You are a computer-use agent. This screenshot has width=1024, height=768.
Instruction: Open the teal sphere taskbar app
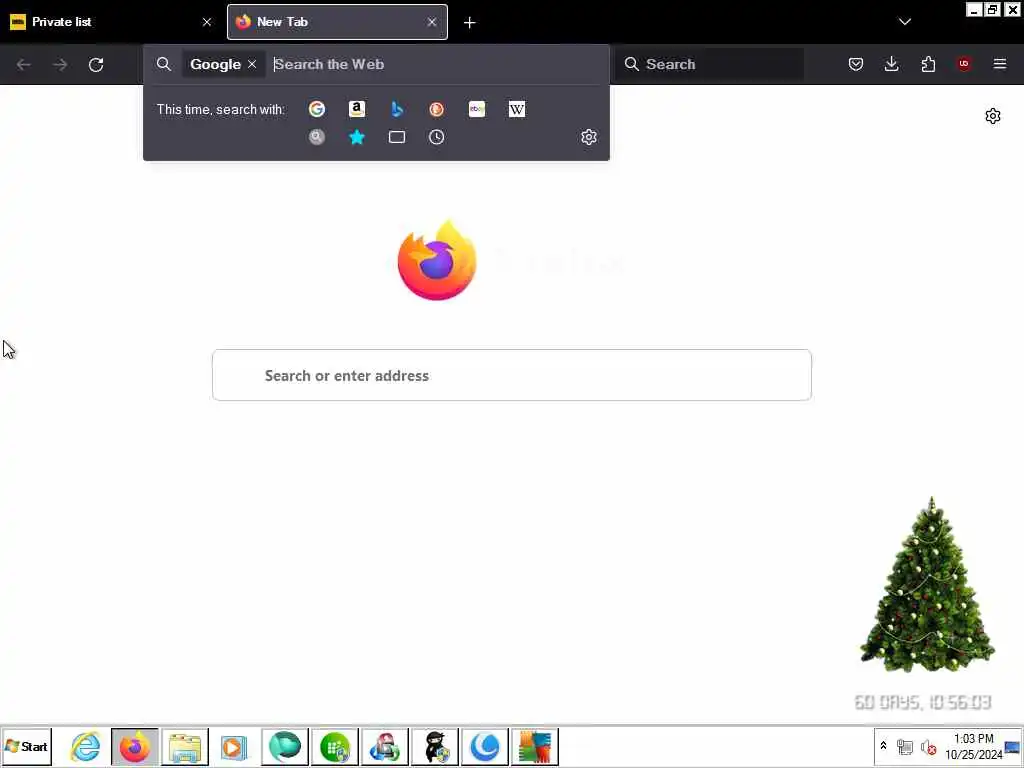click(285, 746)
